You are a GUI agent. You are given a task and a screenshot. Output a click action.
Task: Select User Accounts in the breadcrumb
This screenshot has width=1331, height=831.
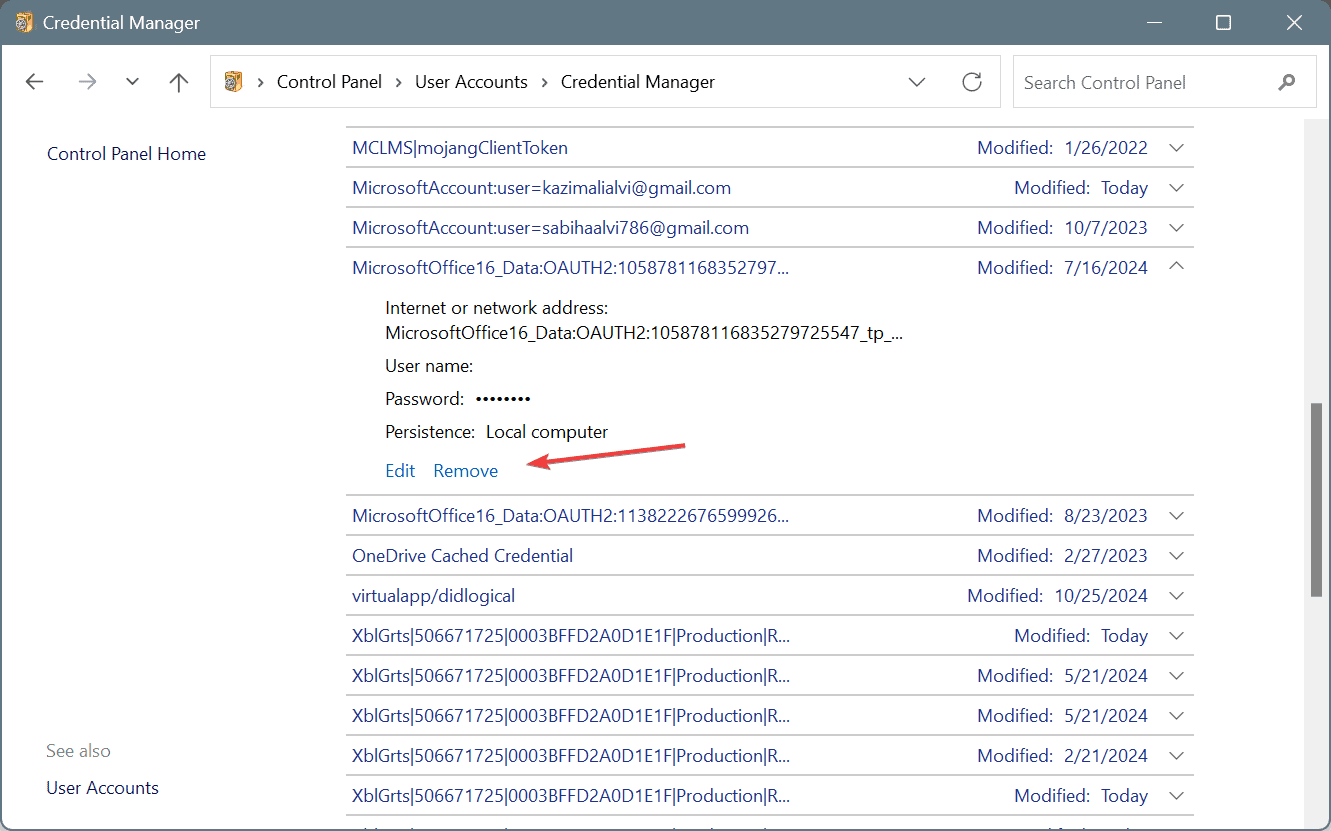click(471, 82)
